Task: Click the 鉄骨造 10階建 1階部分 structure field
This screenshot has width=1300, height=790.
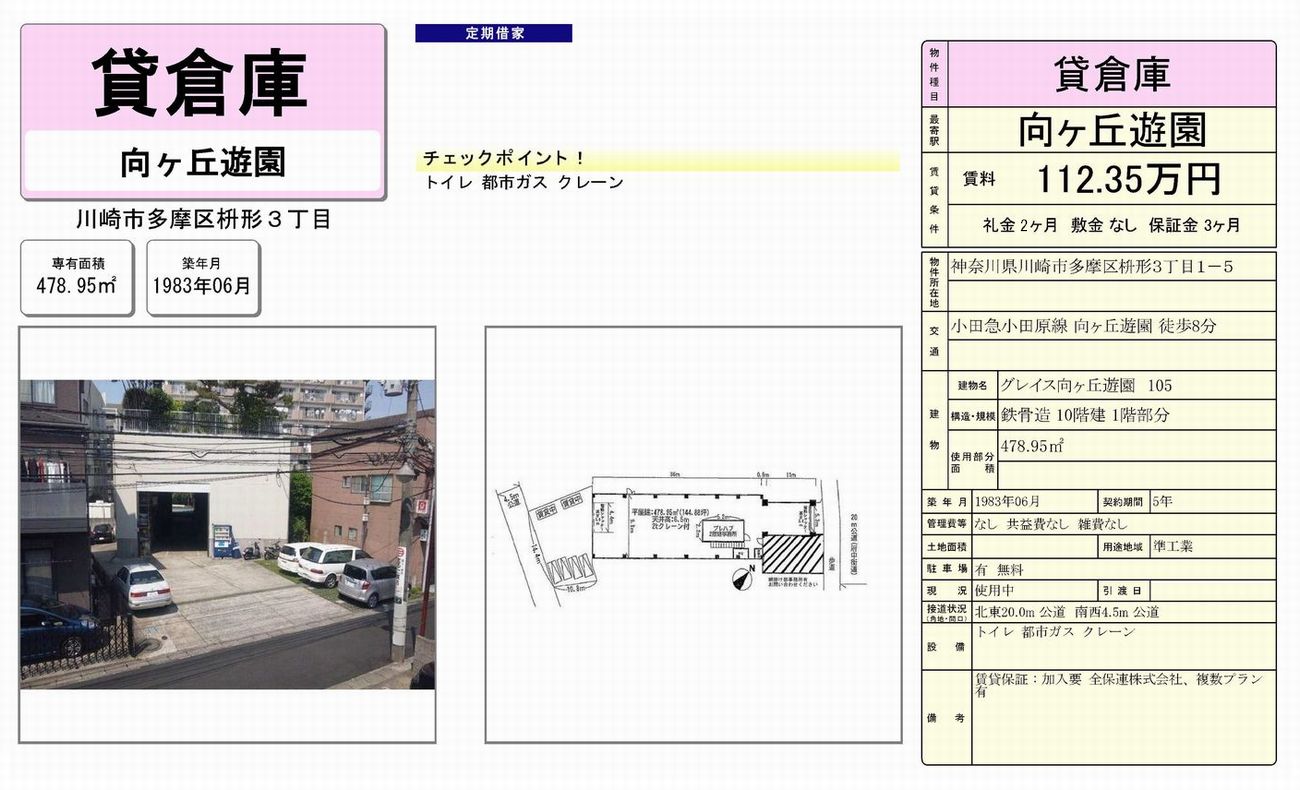Action: point(1084,415)
